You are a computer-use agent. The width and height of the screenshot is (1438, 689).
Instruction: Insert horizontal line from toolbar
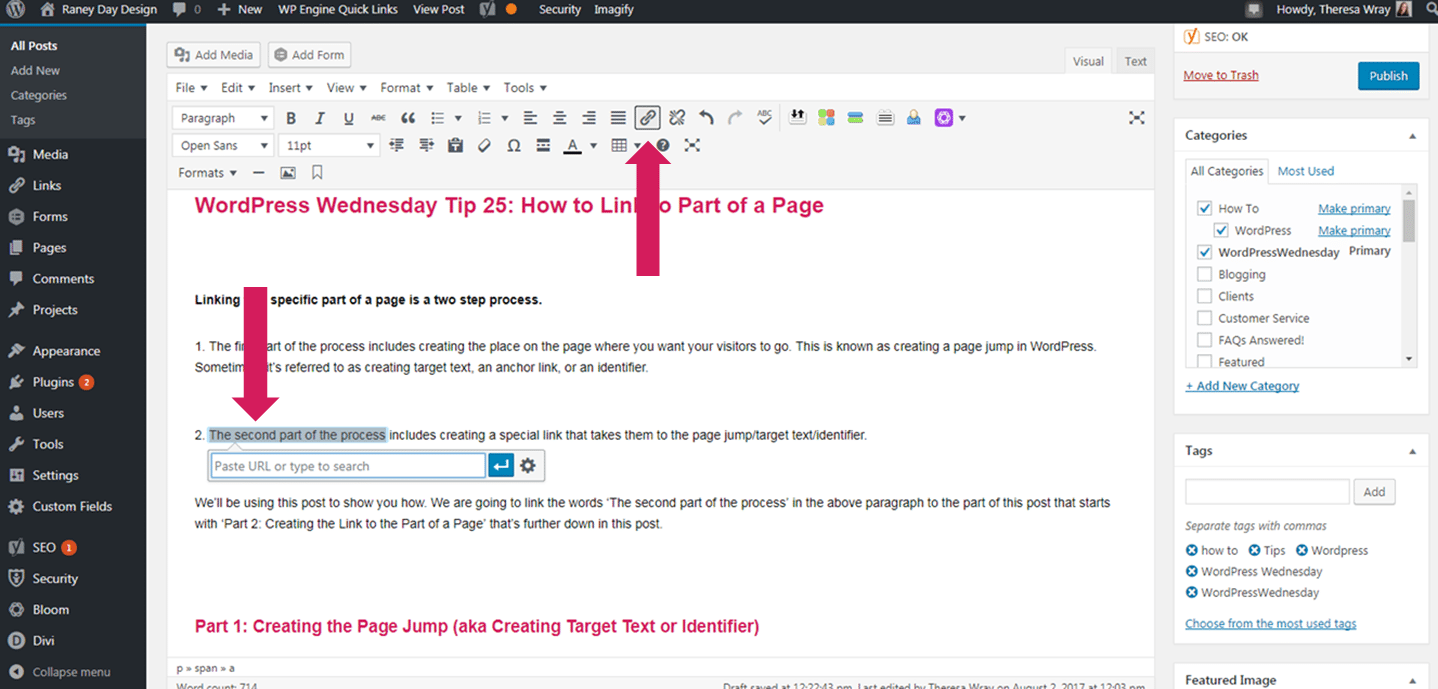(259, 172)
